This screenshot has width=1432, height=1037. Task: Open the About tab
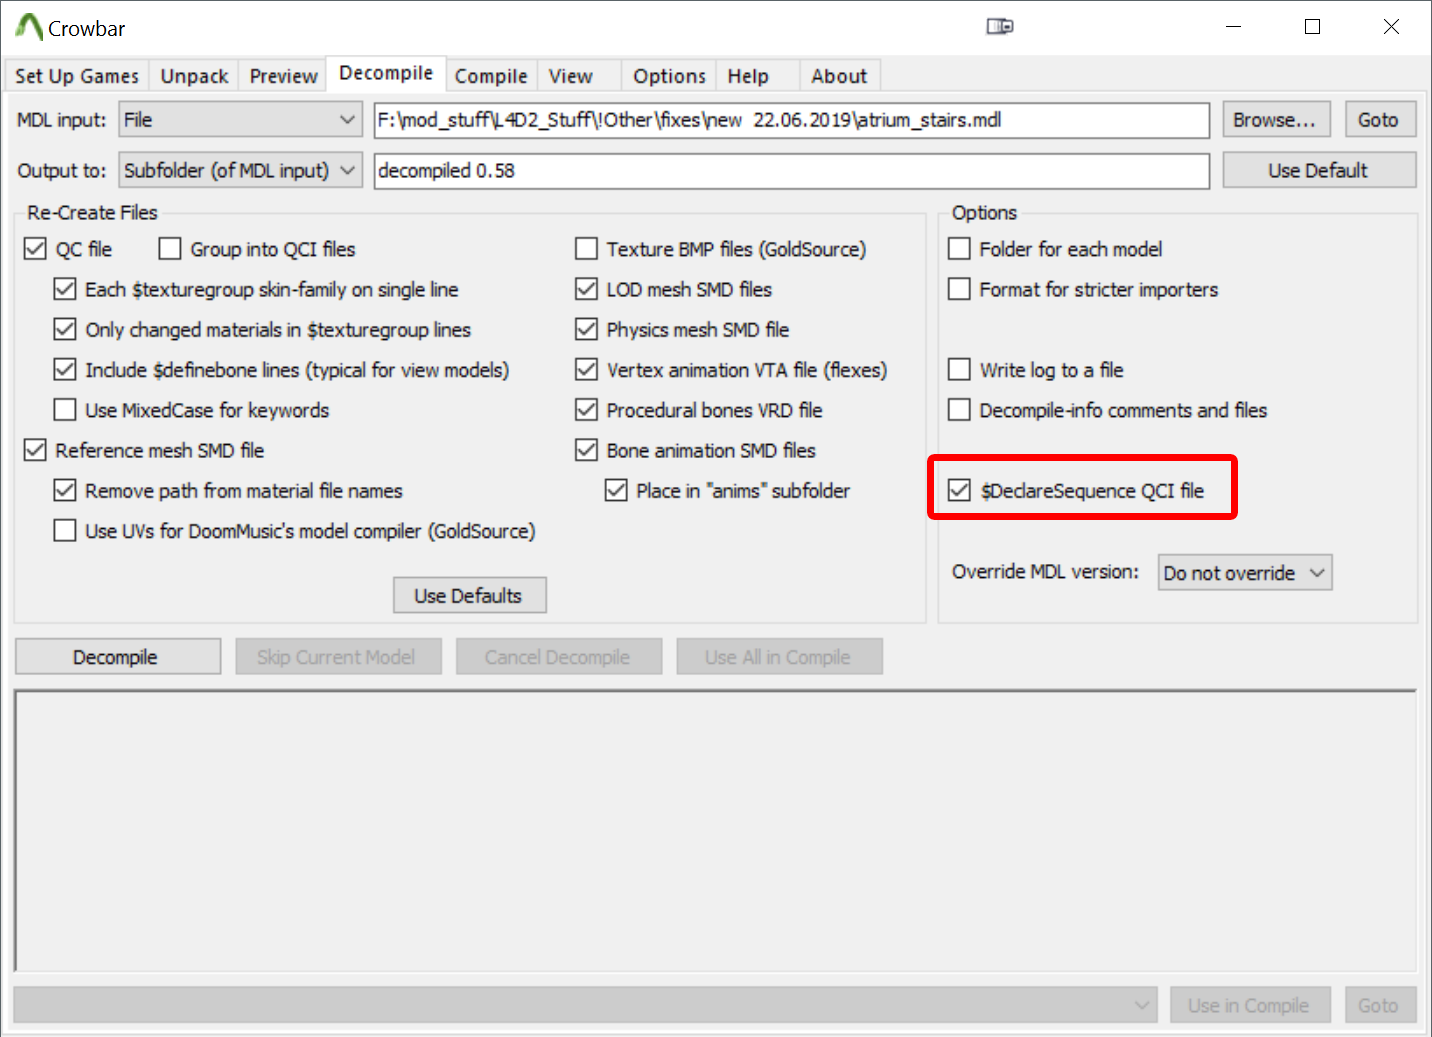pyautogui.click(x=839, y=76)
